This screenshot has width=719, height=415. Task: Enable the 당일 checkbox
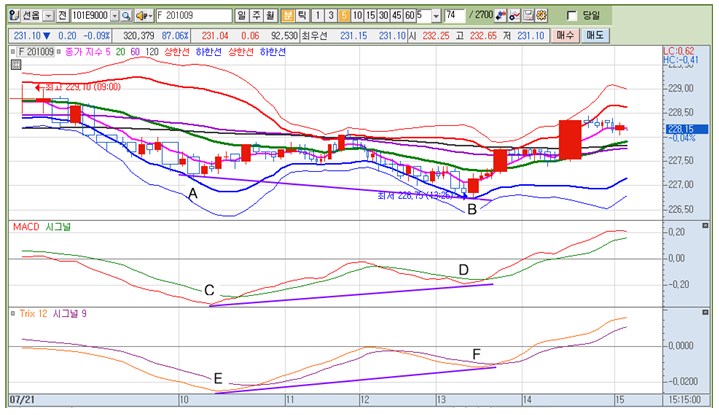tap(570, 16)
